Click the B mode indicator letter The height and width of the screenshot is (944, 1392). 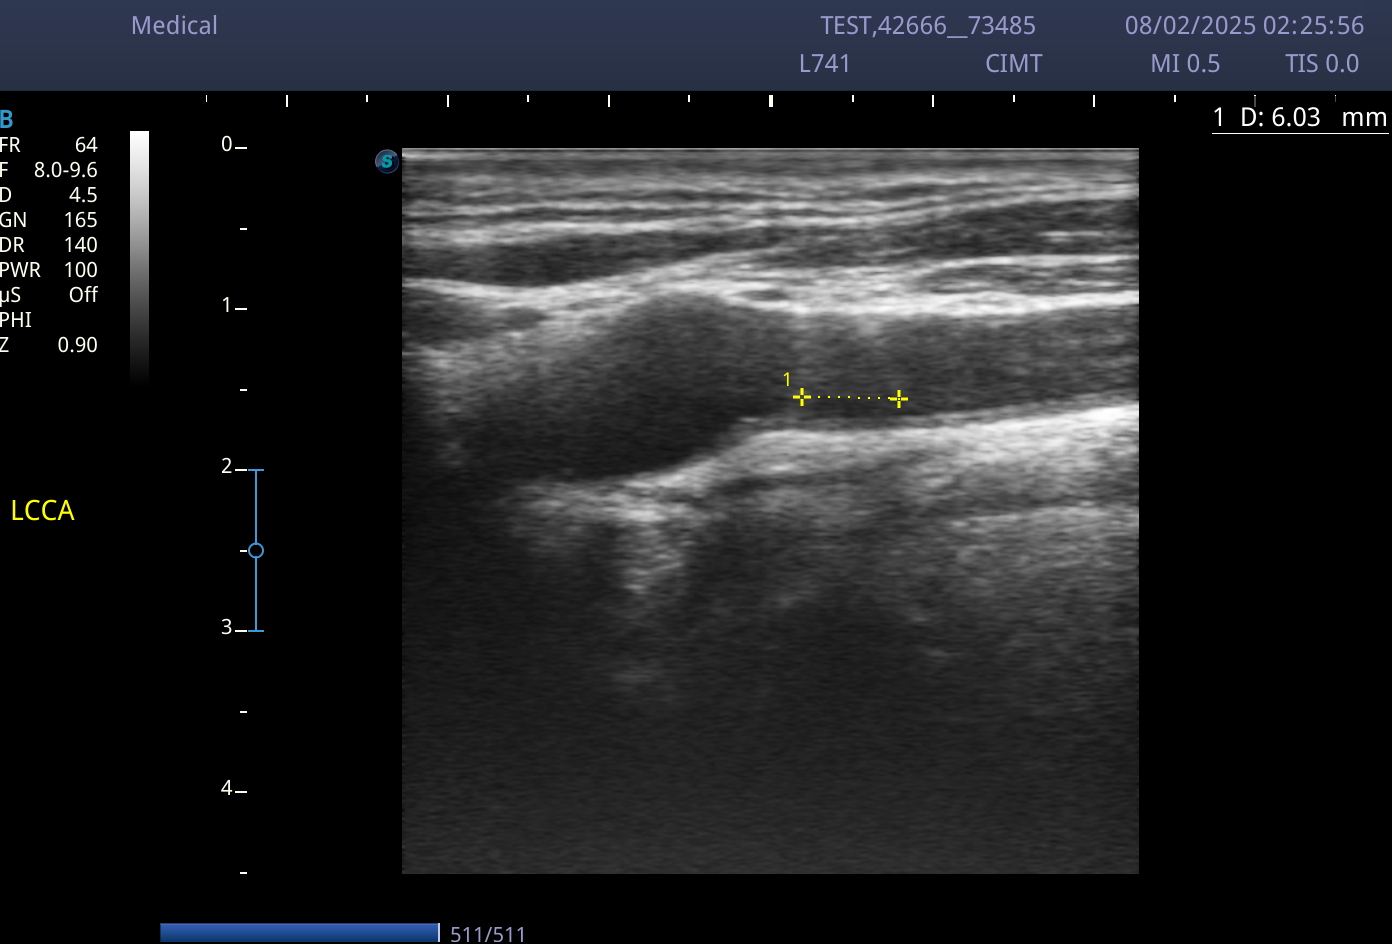coord(7,120)
